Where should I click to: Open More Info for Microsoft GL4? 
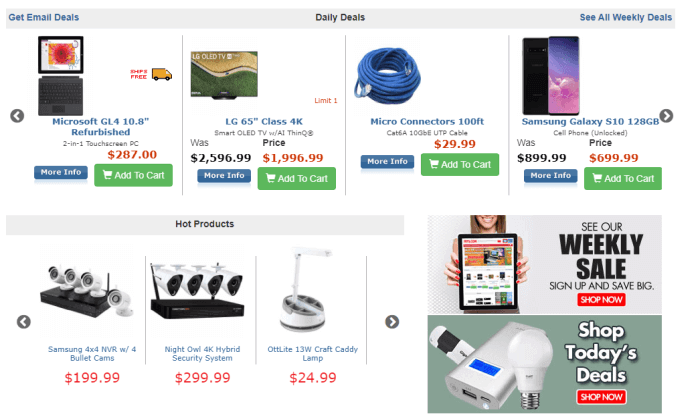pyautogui.click(x=61, y=172)
